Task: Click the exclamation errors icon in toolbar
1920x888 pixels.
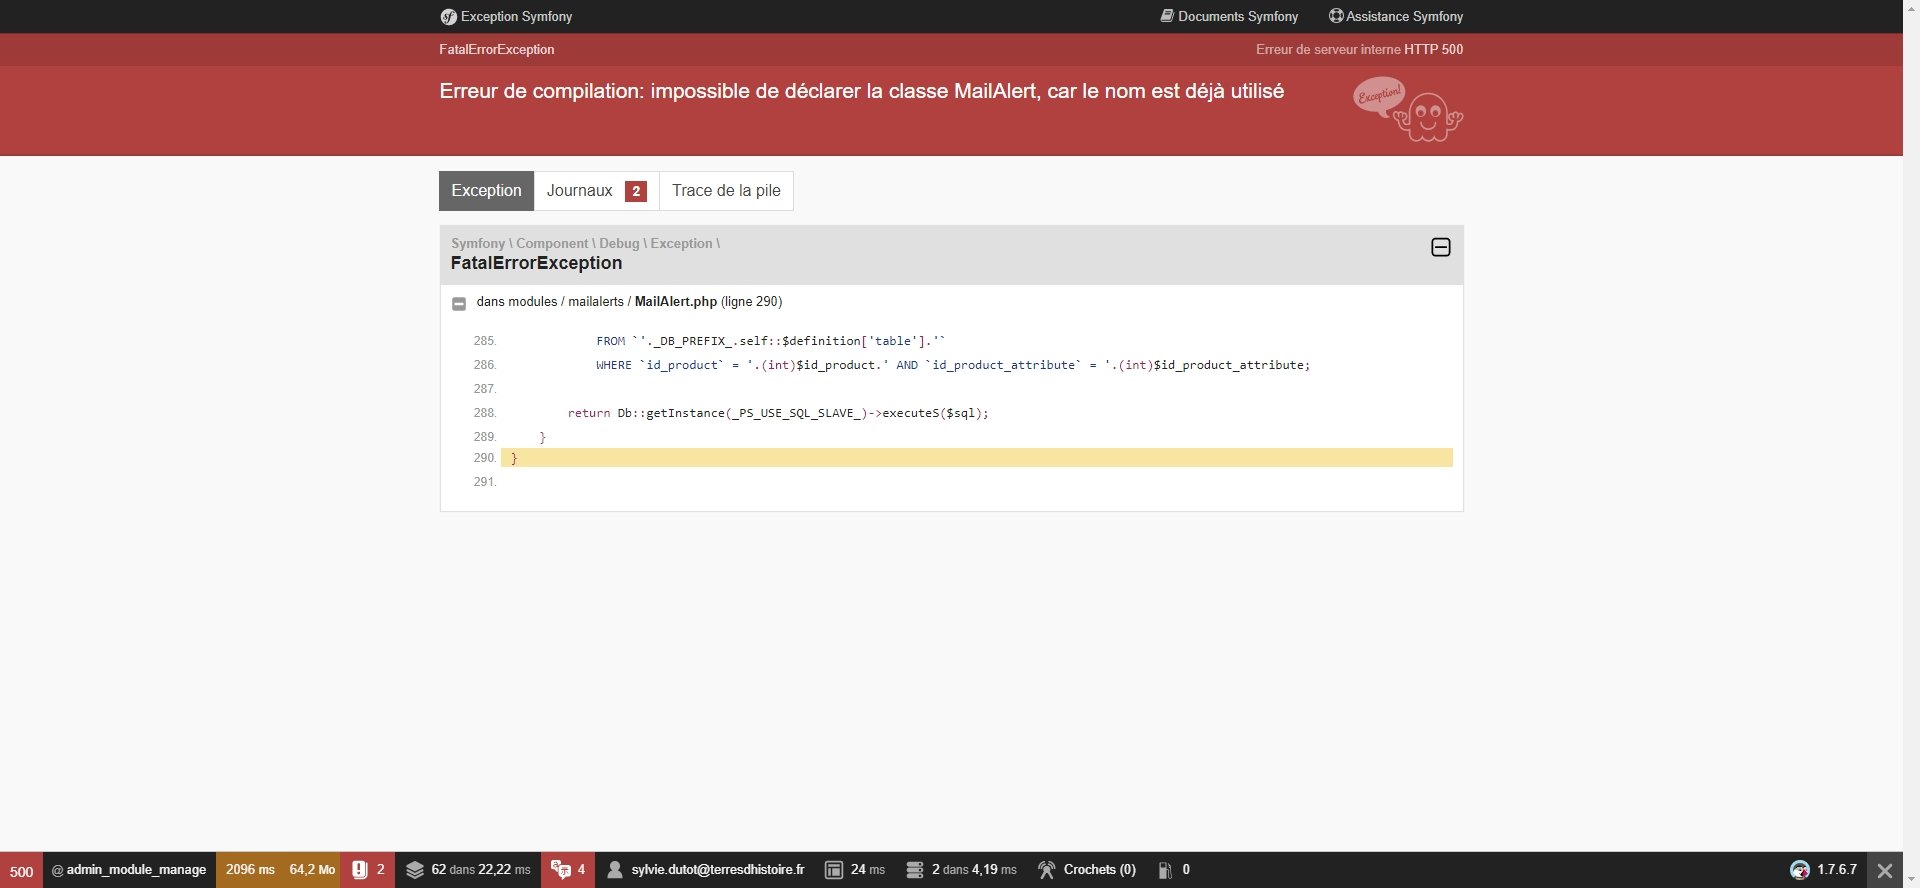Action: [360, 870]
